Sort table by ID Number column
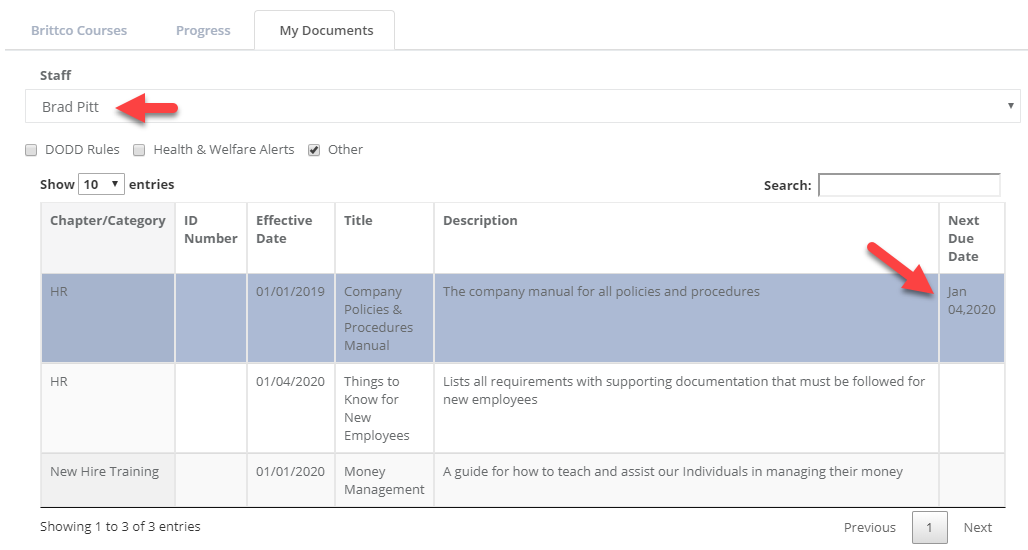This screenshot has height=550, width=1028. (210, 229)
